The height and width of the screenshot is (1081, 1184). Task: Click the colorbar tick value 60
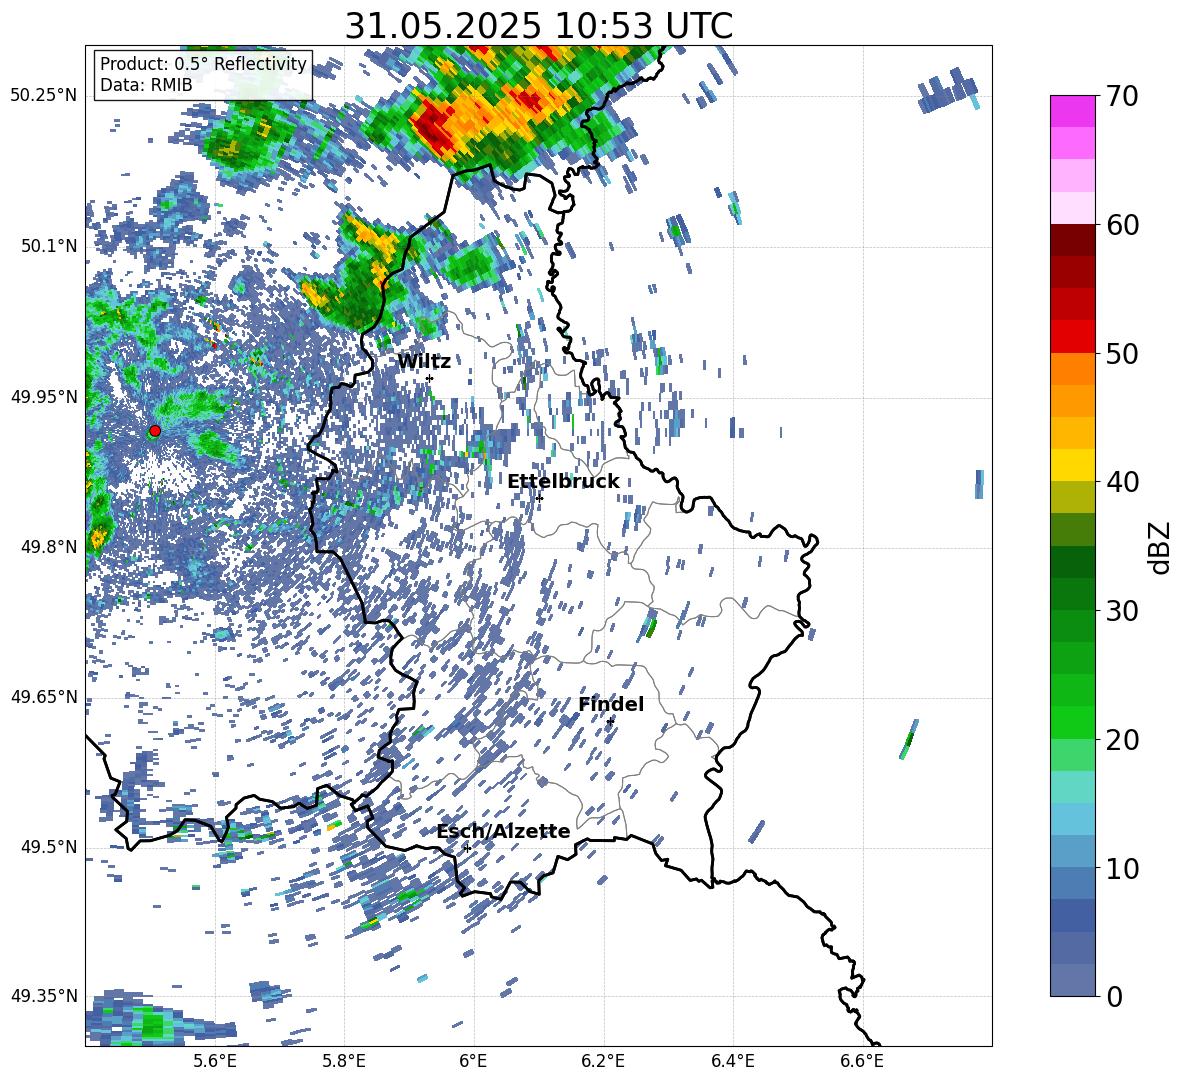click(x=1122, y=225)
